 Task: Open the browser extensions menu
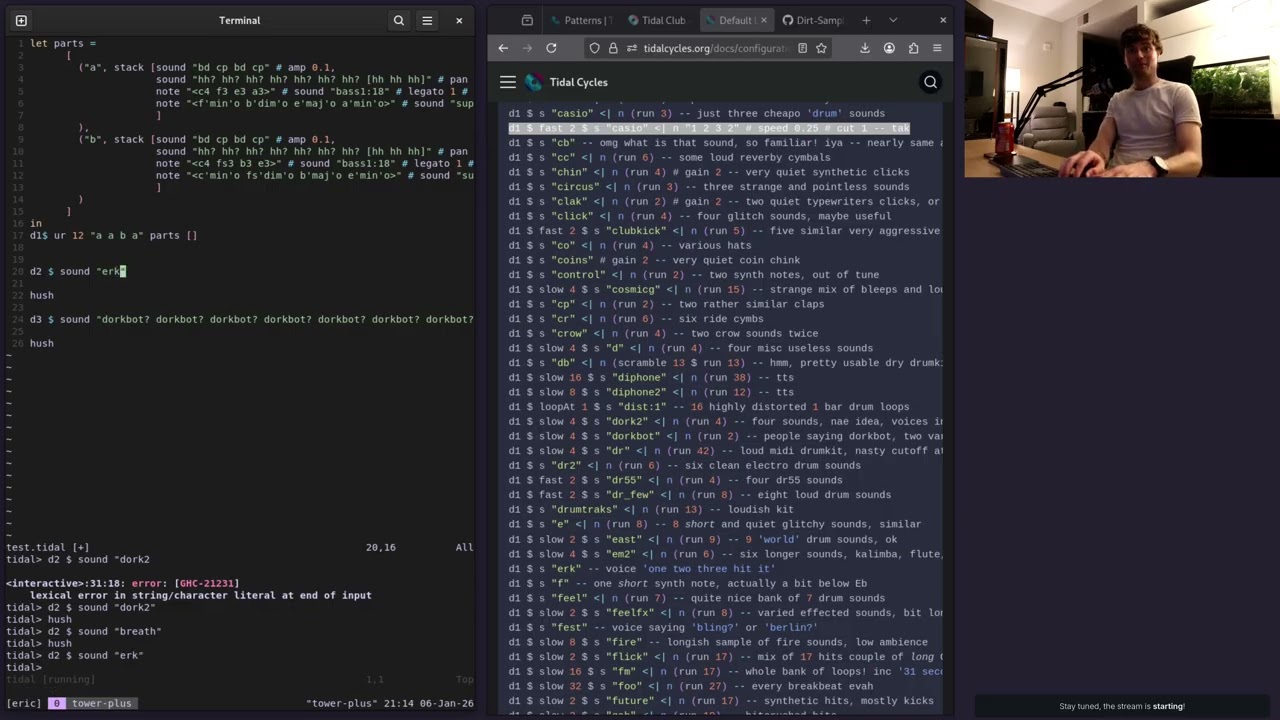(x=913, y=48)
